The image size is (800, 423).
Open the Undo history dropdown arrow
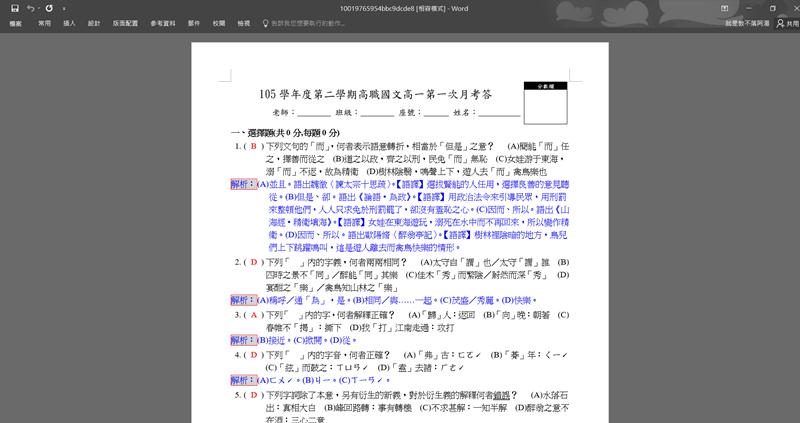click(39, 8)
